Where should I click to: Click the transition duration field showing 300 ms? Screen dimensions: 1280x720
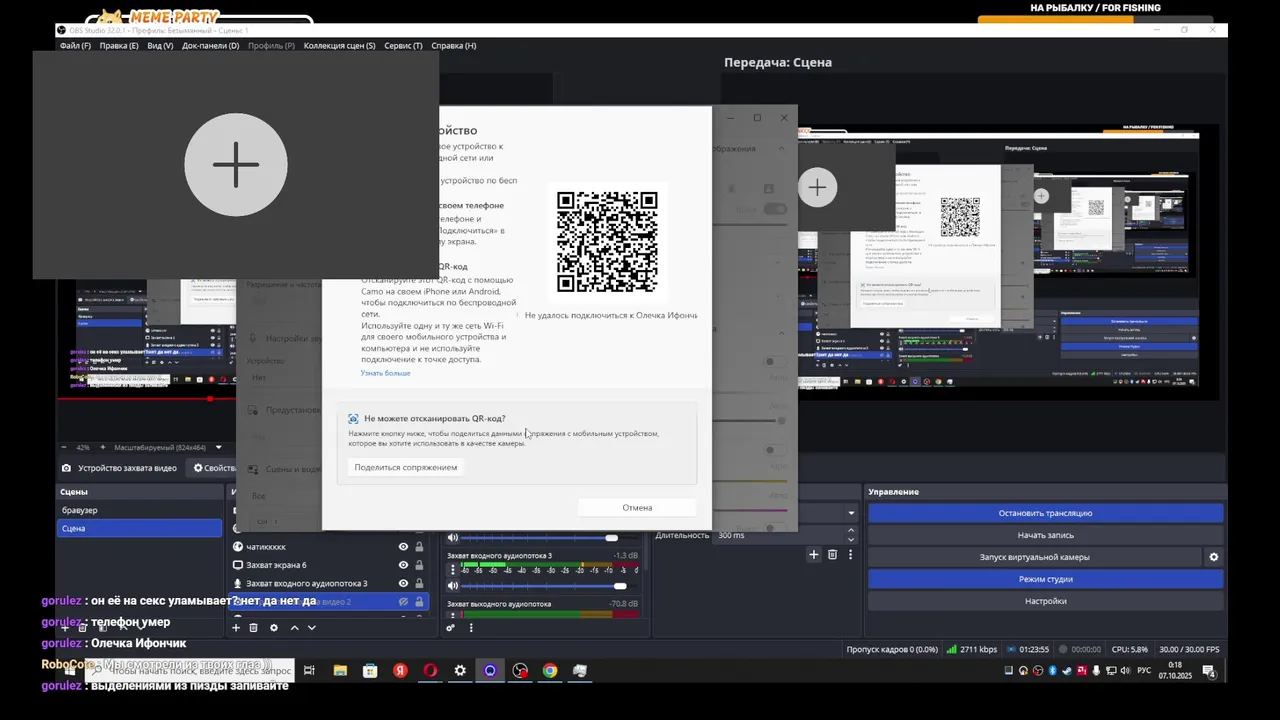click(x=780, y=535)
